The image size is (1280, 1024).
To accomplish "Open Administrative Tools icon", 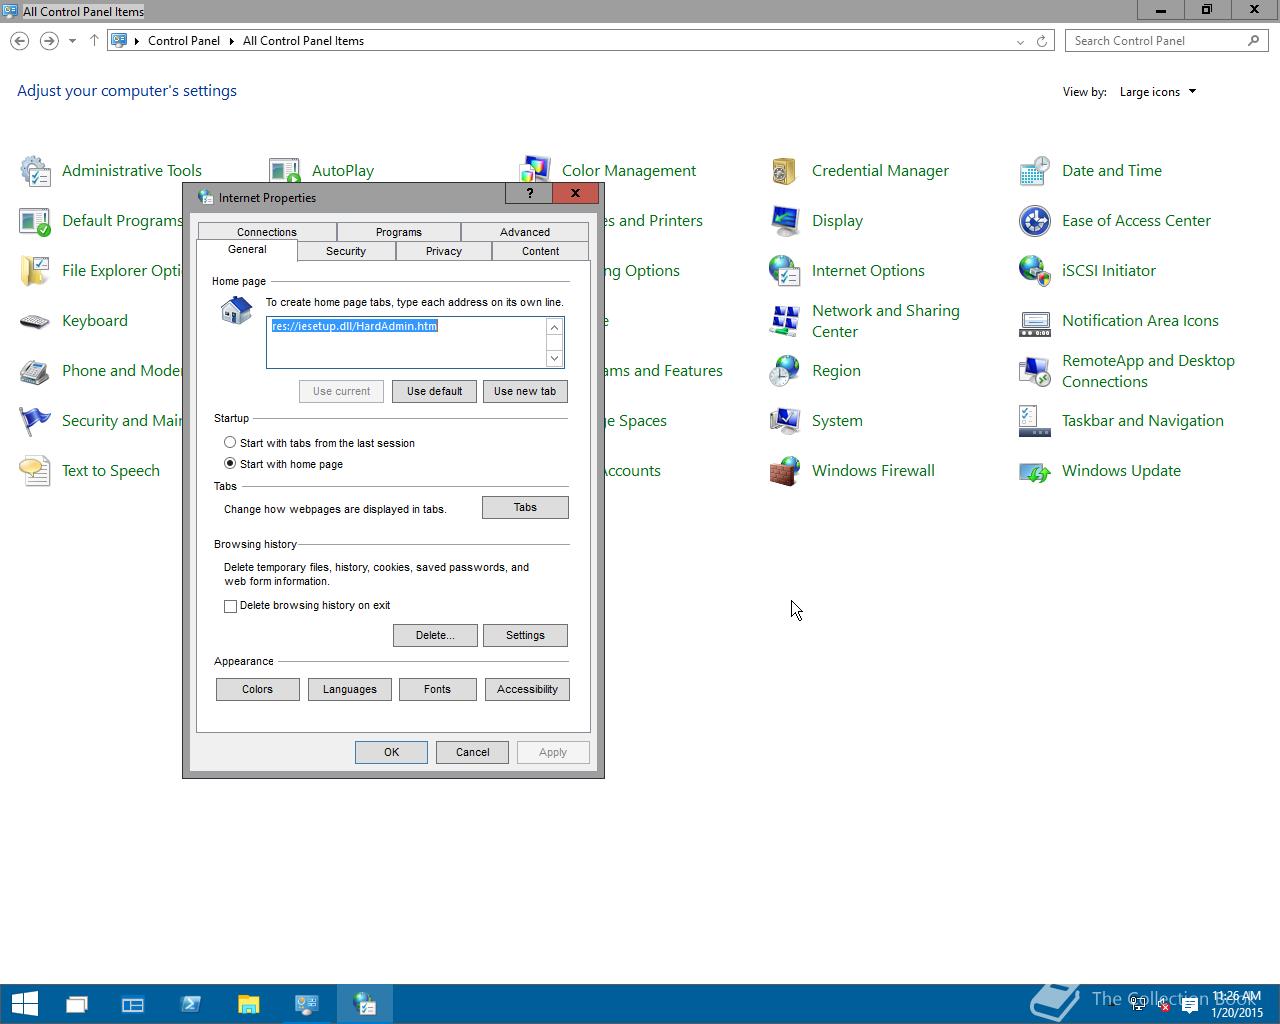I will pyautogui.click(x=35, y=171).
